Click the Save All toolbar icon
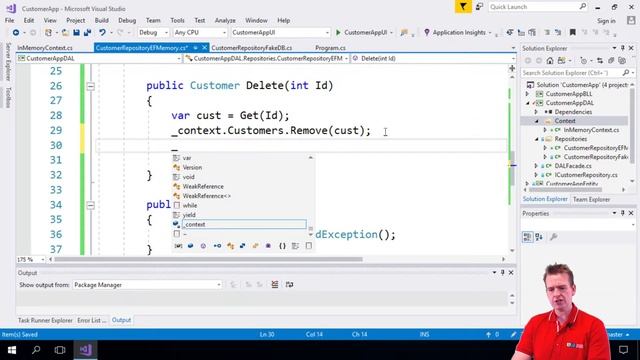Viewport: 640px width, 360px height. [x=87, y=32]
